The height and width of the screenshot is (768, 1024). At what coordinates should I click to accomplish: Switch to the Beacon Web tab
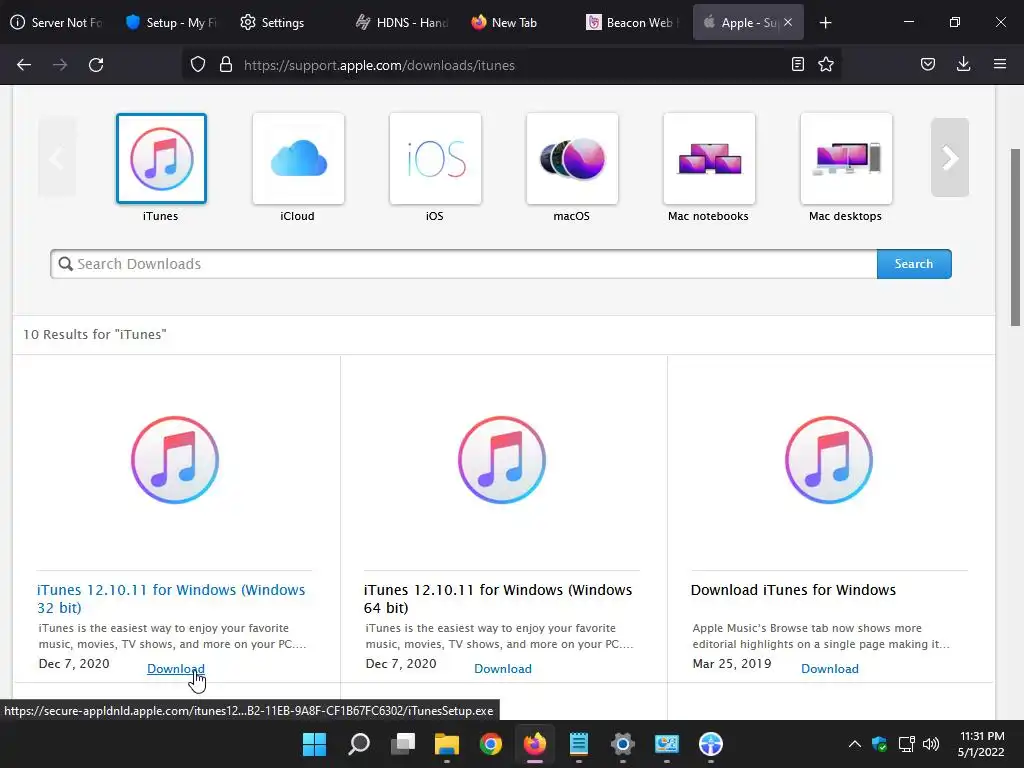pyautogui.click(x=631, y=22)
